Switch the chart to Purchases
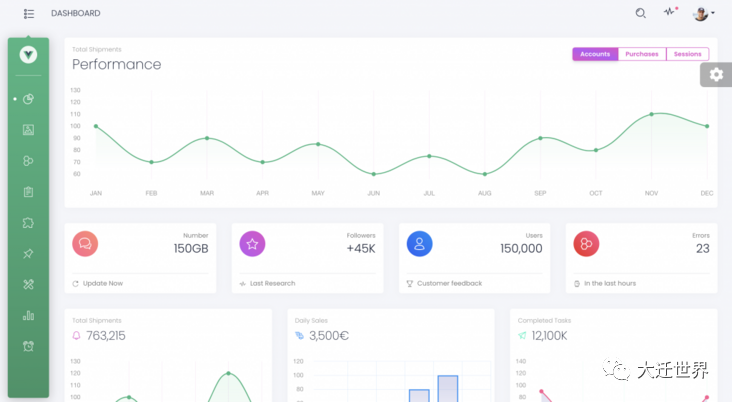732x402 pixels. coord(642,54)
